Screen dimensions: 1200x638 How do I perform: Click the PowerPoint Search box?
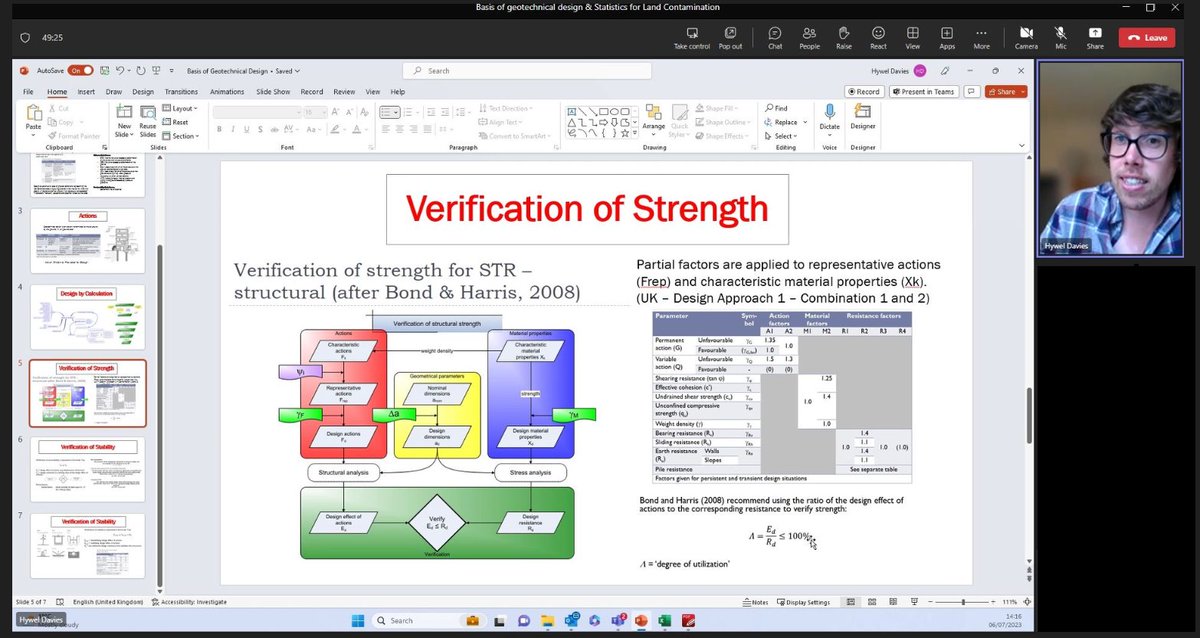point(527,71)
